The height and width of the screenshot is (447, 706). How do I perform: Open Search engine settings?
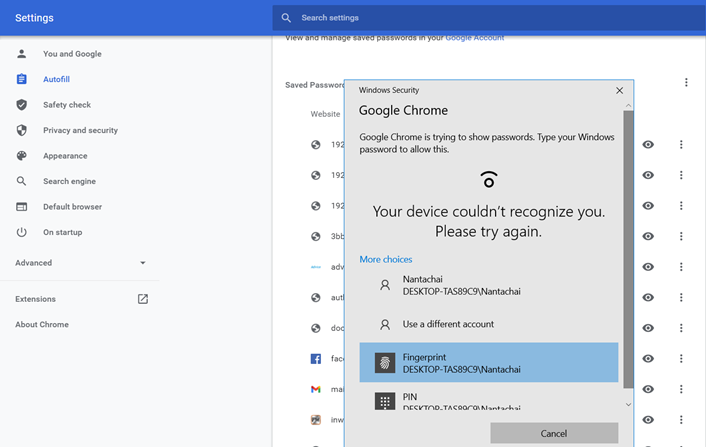point(69,181)
